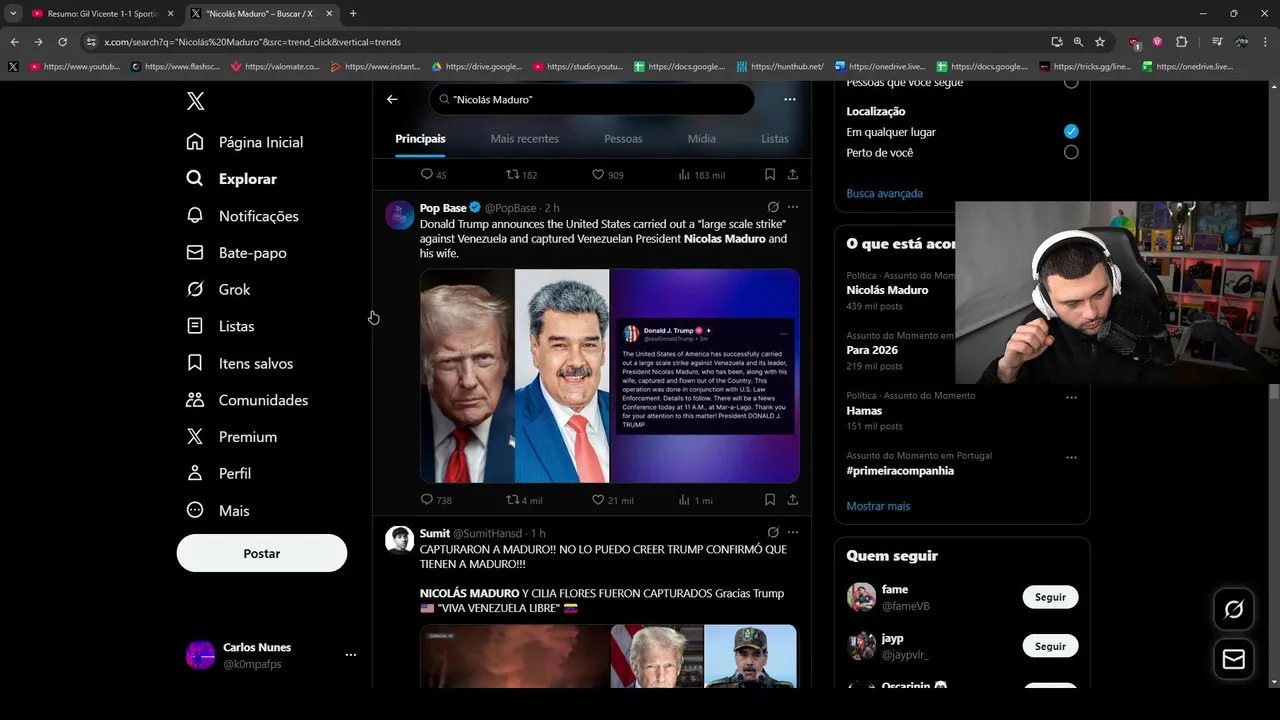
Task: Click the Perfil person icon
Action: (x=195, y=473)
